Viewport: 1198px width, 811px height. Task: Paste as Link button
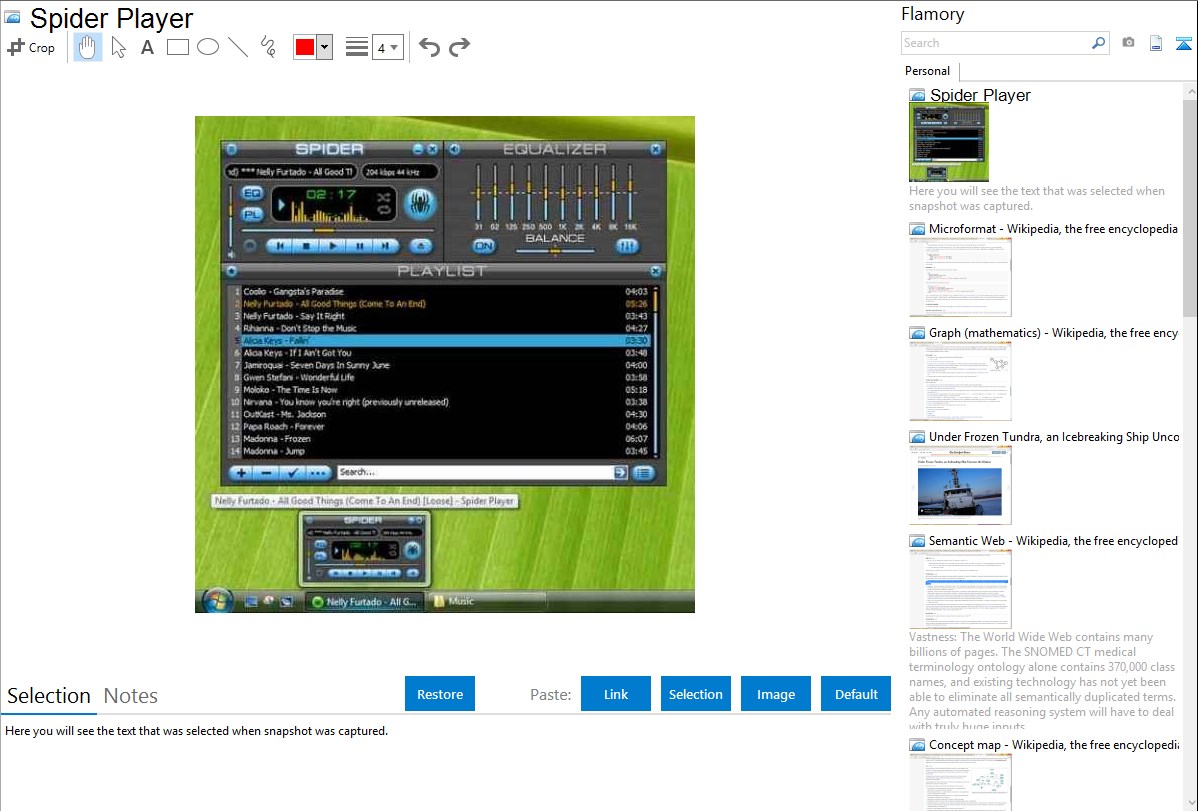click(616, 694)
